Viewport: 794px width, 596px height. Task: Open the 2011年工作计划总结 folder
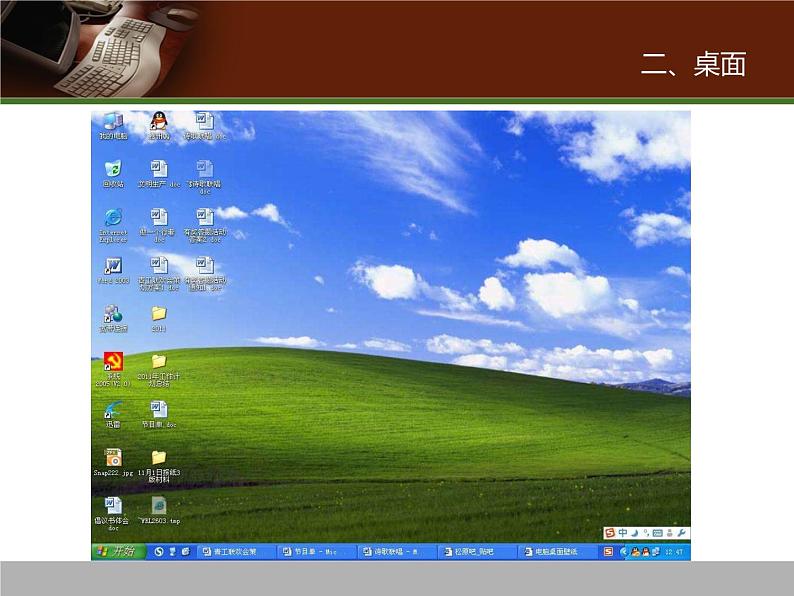(x=158, y=370)
